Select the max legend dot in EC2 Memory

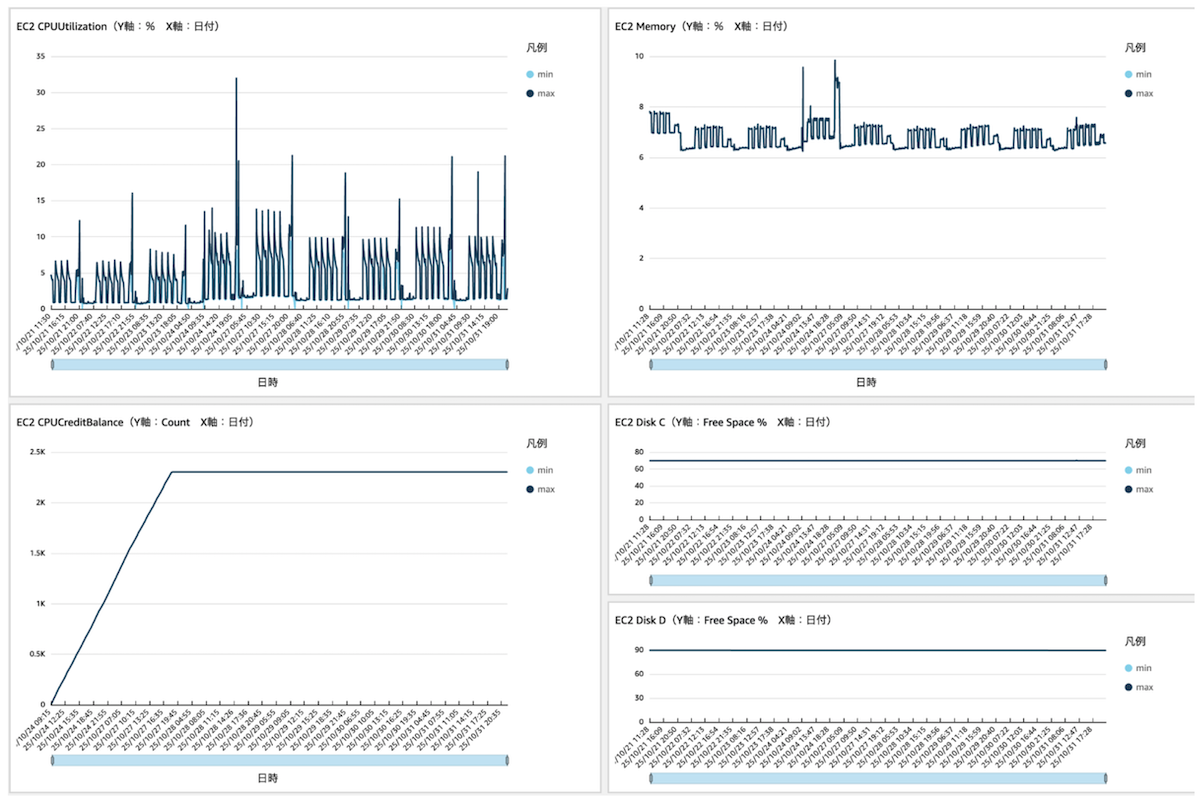[x=1128, y=93]
